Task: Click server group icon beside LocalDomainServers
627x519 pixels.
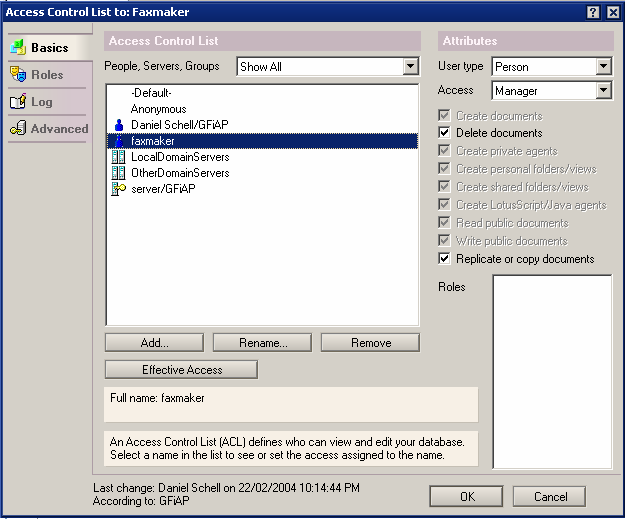Action: coord(119,157)
